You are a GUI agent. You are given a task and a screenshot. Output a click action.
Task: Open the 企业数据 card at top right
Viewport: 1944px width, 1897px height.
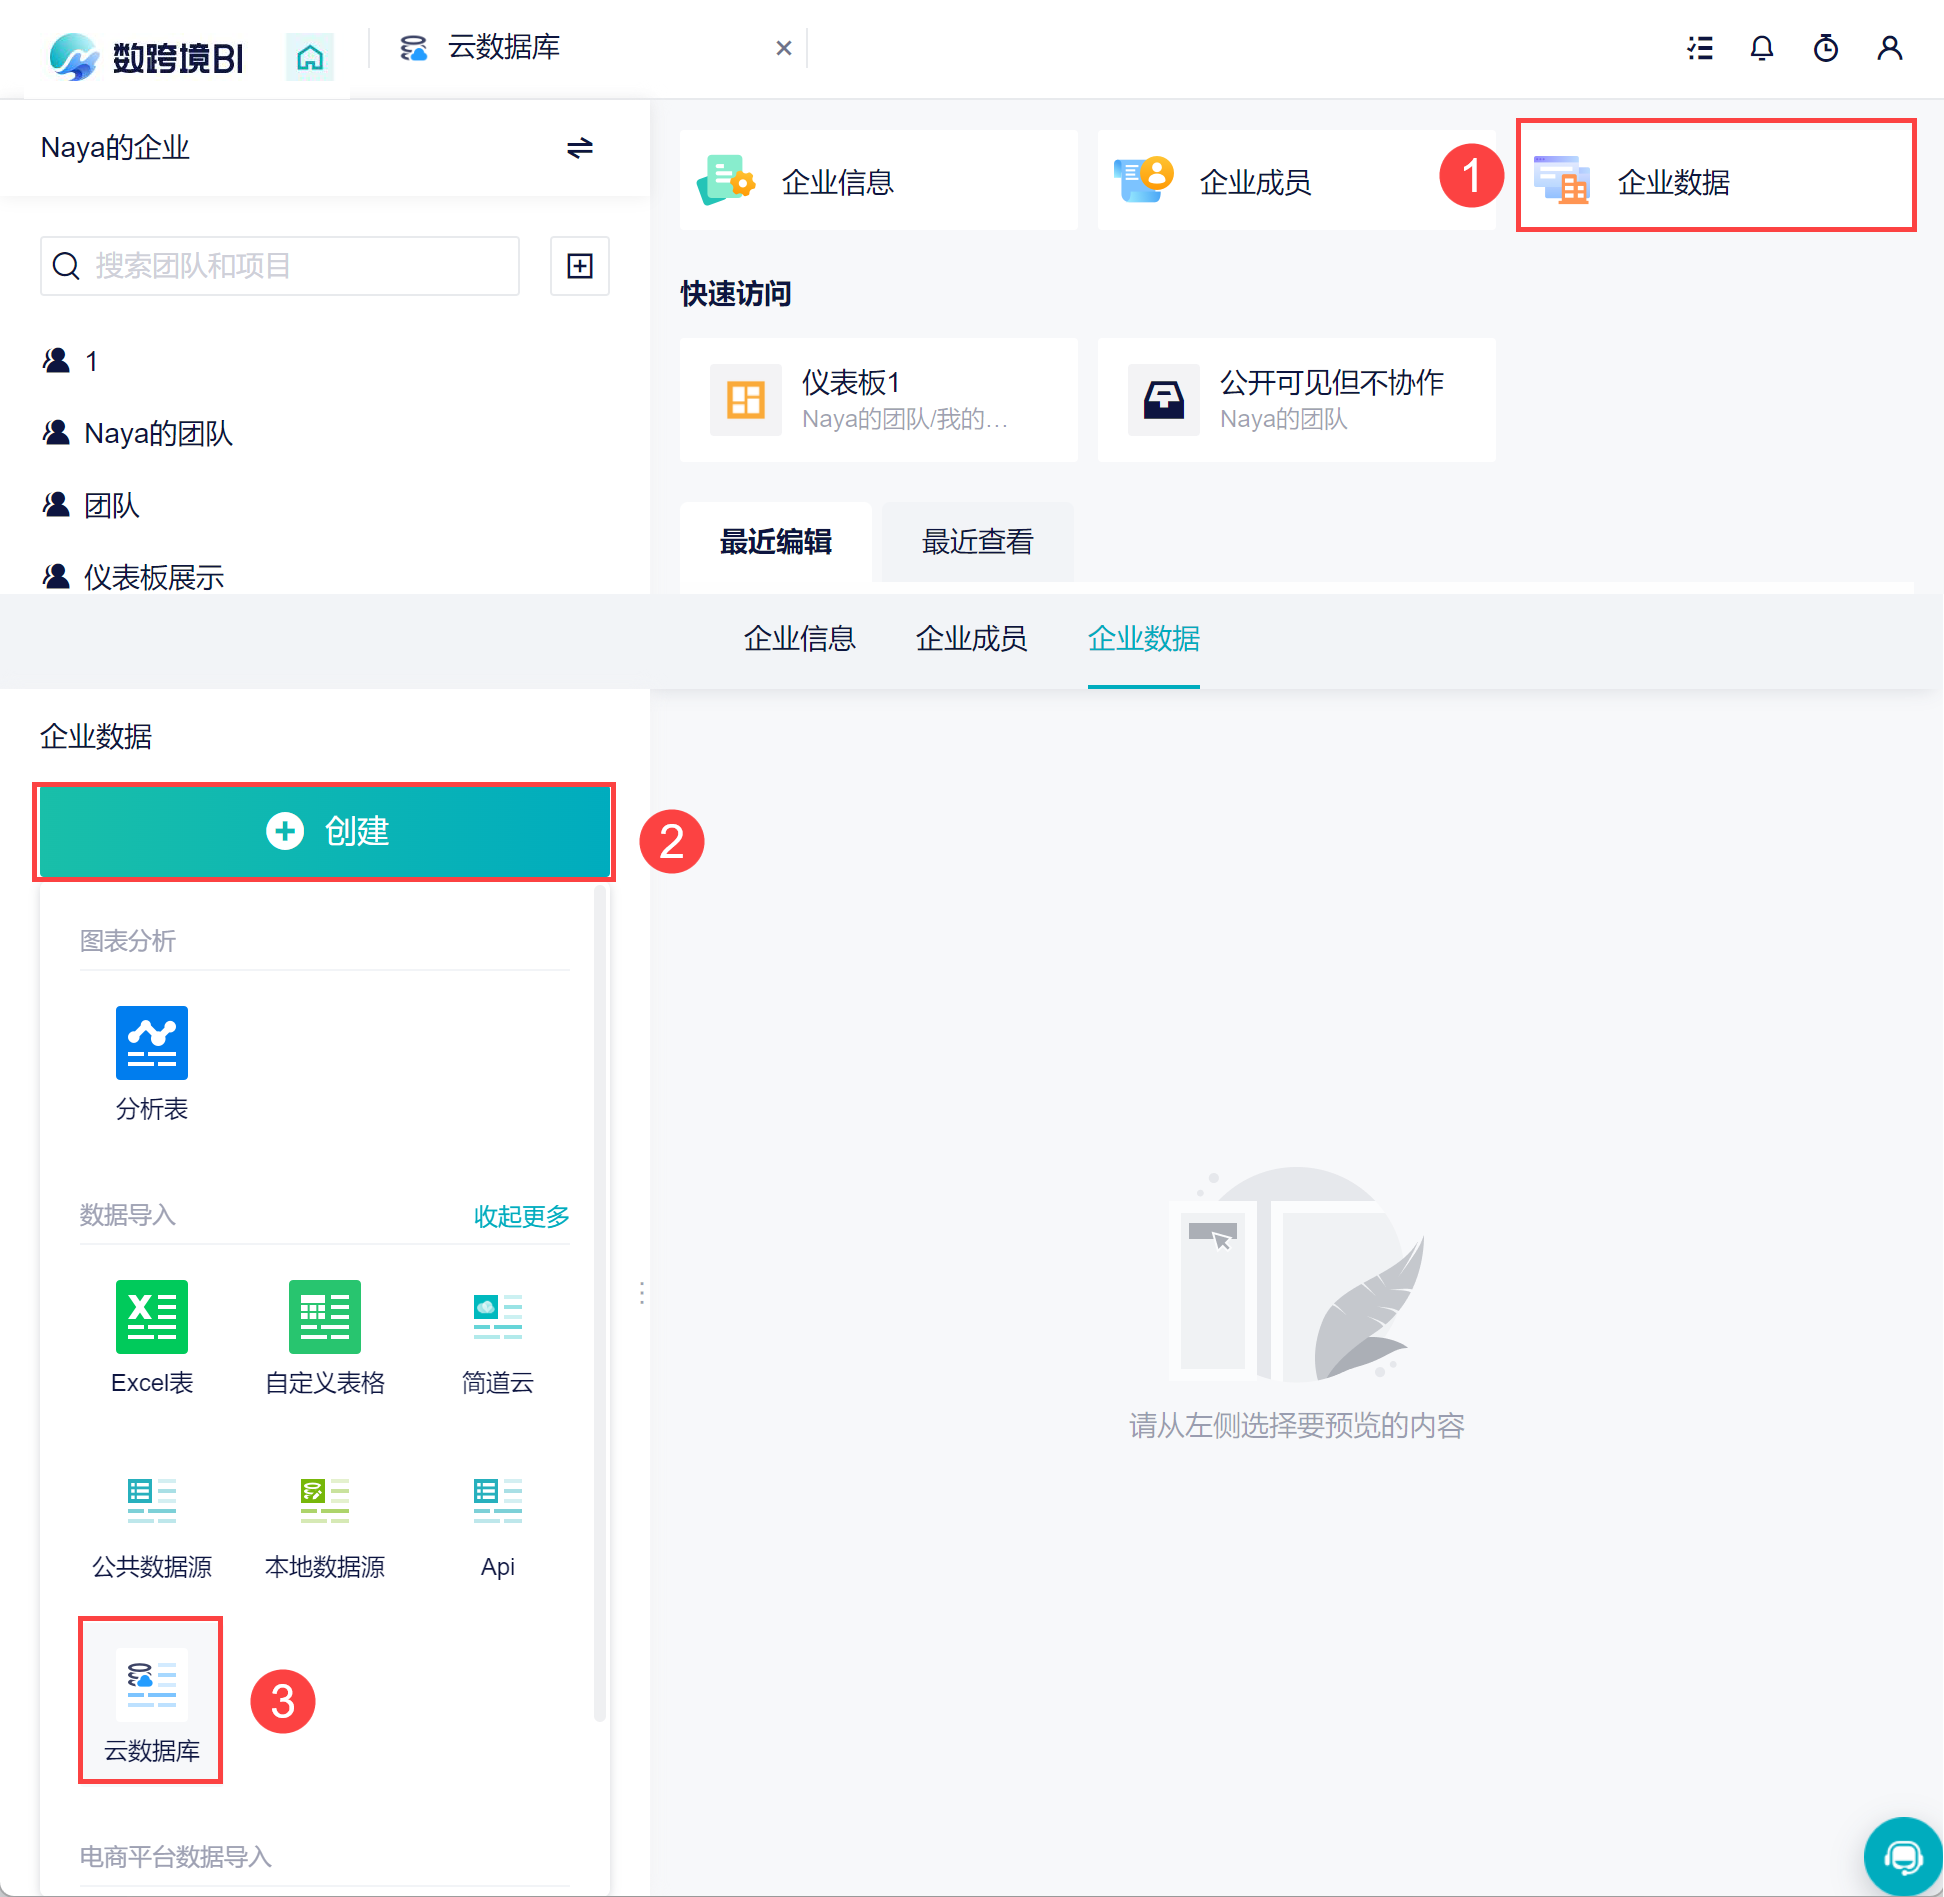[1715, 181]
